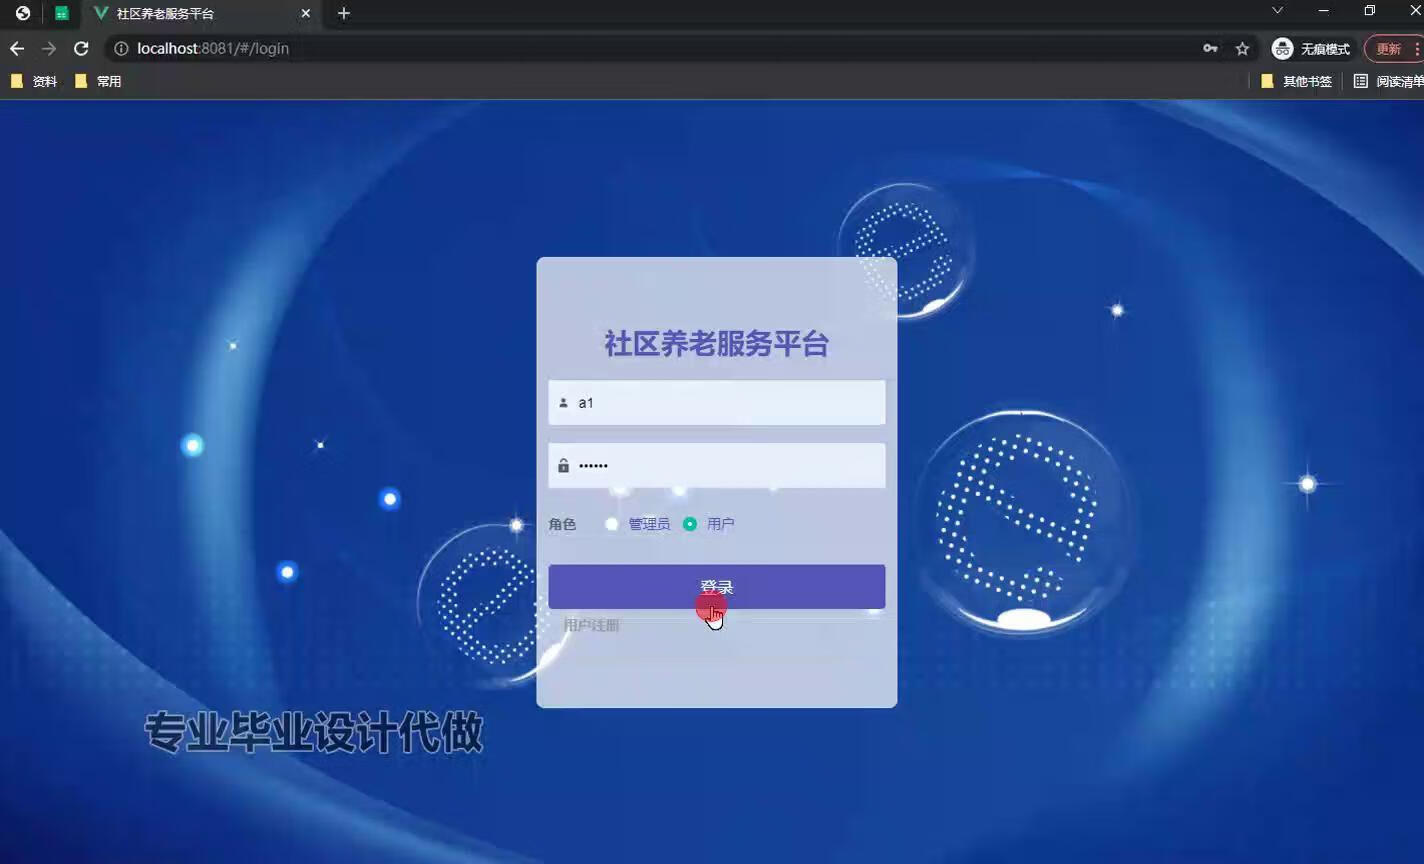Select the 管理员 role radio button
Image resolution: width=1424 pixels, height=864 pixels.
coord(612,524)
